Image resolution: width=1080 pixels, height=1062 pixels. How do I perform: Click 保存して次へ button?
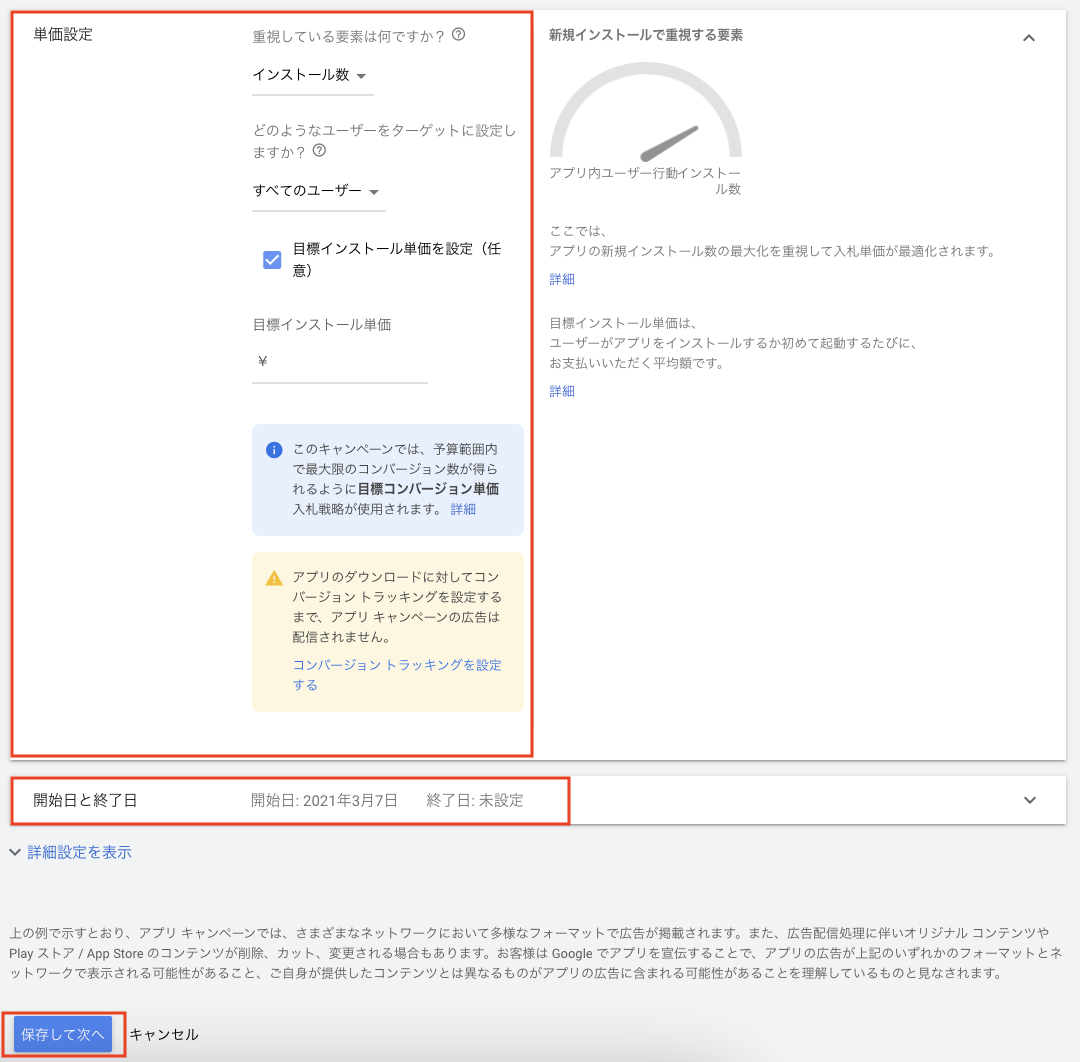point(63,1034)
